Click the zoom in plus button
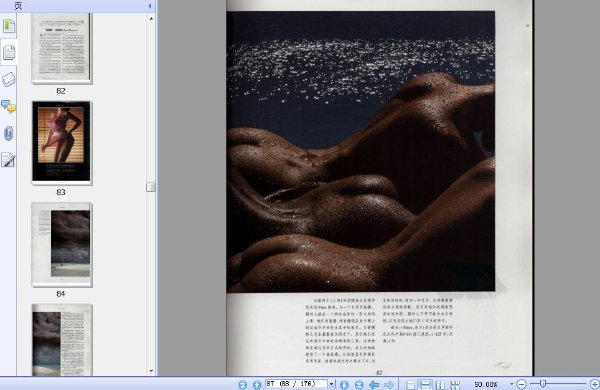Viewport: 600px width, 390px height. coord(595,384)
